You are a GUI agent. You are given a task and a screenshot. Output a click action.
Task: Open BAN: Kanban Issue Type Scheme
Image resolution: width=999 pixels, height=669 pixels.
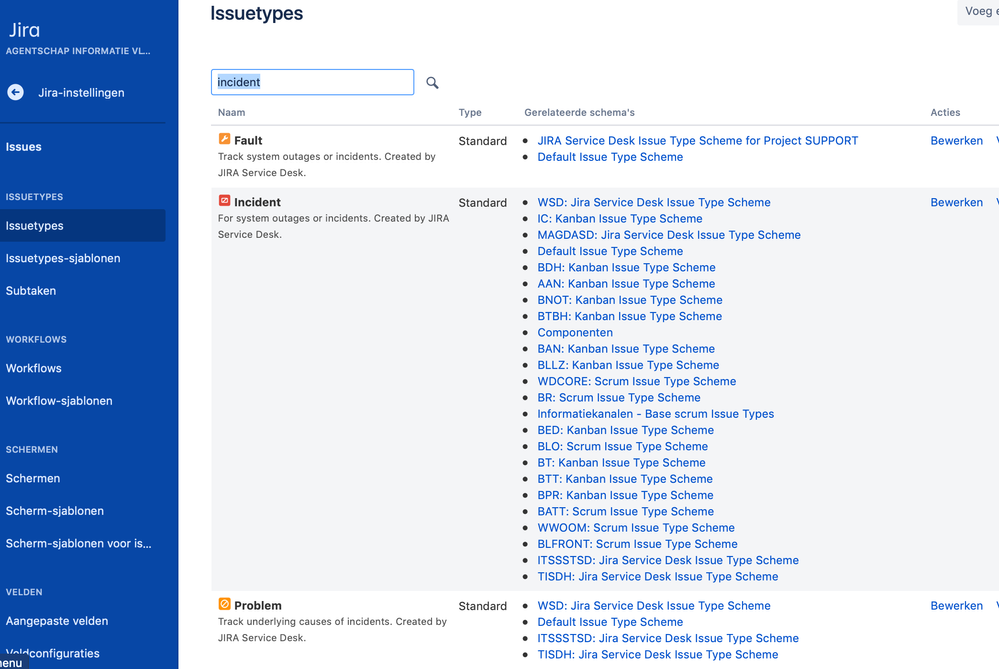click(626, 349)
